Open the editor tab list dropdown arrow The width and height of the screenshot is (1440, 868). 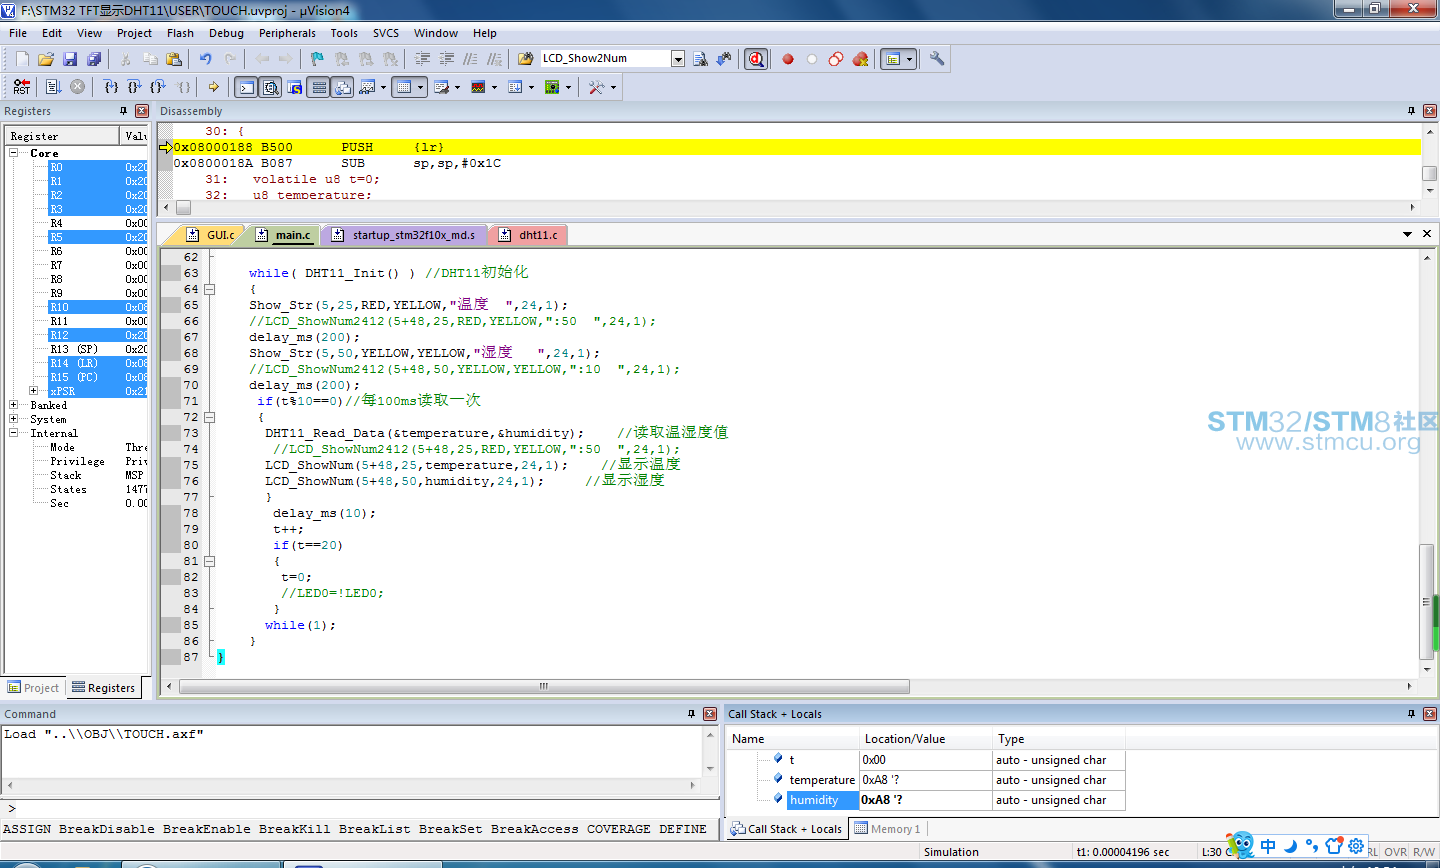coord(1408,234)
